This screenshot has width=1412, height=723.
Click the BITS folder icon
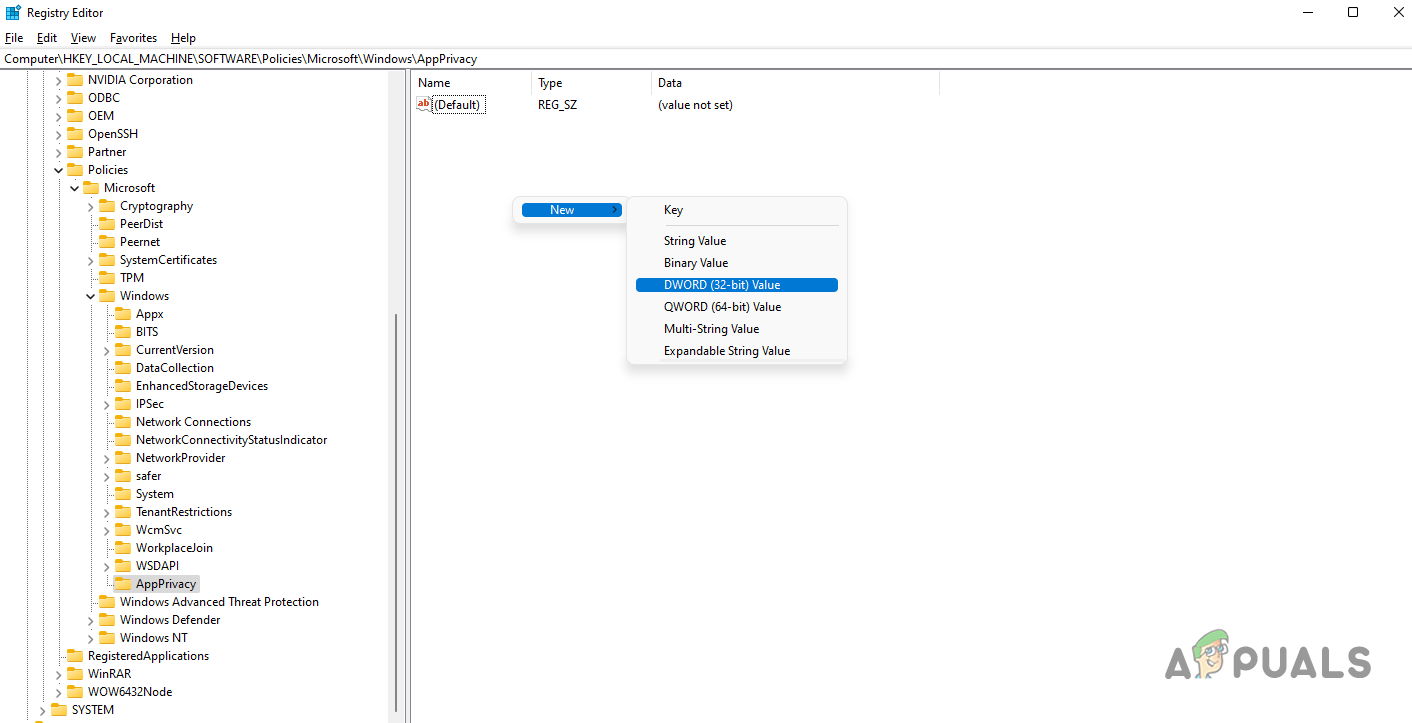tap(123, 332)
